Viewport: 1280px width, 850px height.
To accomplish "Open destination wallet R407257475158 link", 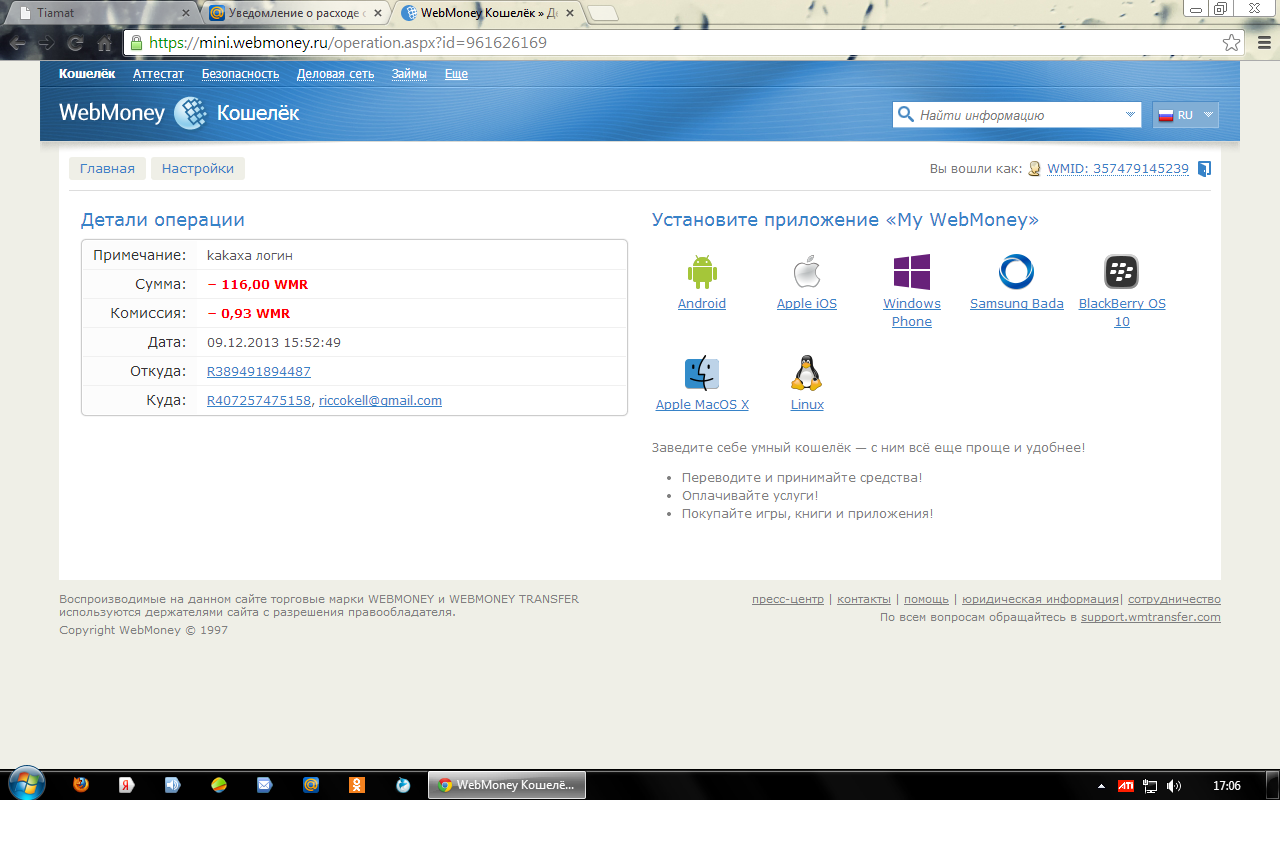I will (x=259, y=400).
